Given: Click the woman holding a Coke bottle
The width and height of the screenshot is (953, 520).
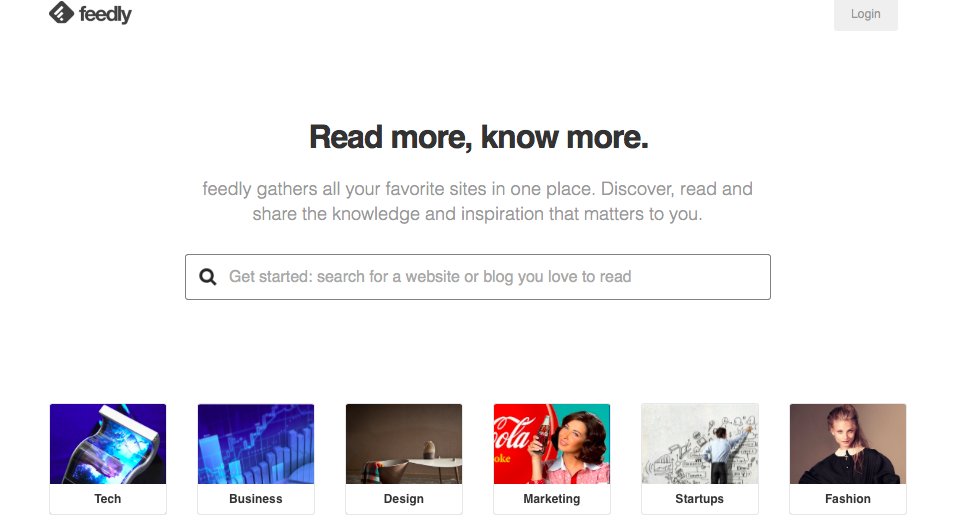Looking at the screenshot, I should (568, 445).
